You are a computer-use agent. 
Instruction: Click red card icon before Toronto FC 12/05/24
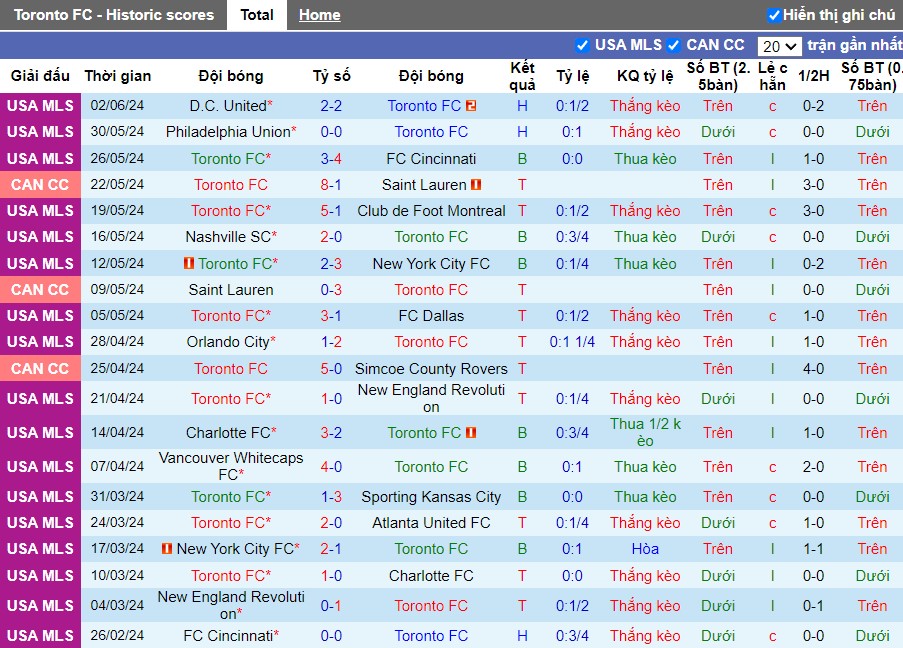(189, 263)
